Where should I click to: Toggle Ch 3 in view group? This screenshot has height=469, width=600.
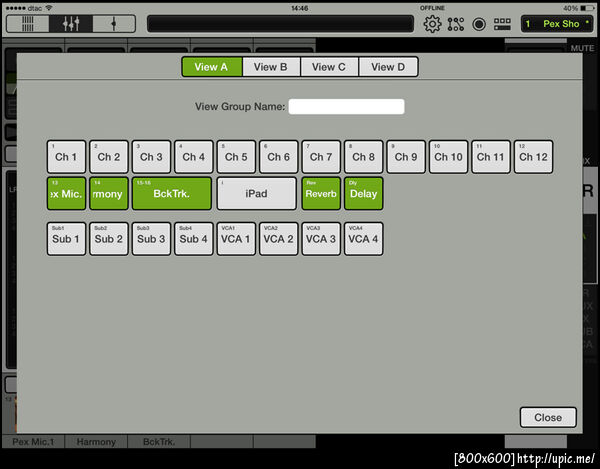click(x=151, y=157)
